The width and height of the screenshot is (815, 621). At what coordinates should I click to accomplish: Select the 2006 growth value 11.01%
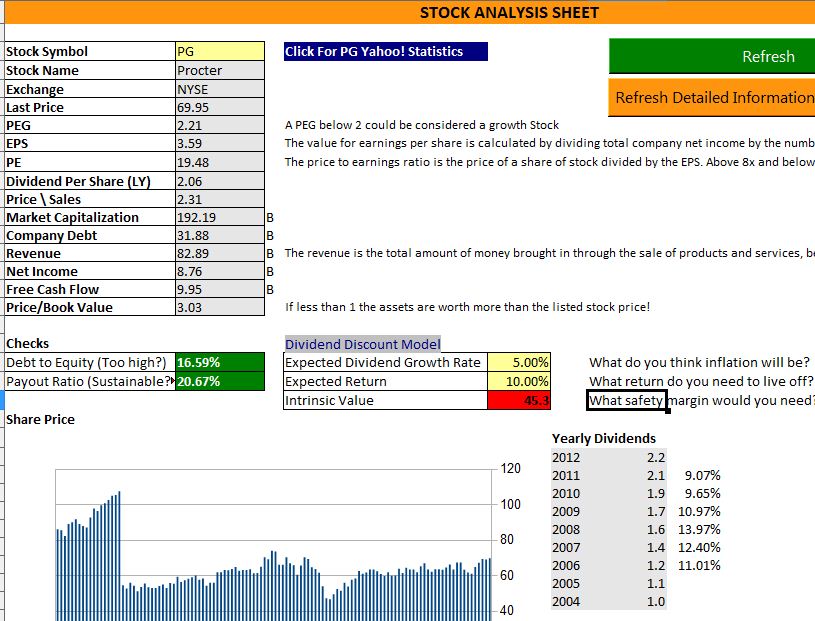tap(699, 565)
